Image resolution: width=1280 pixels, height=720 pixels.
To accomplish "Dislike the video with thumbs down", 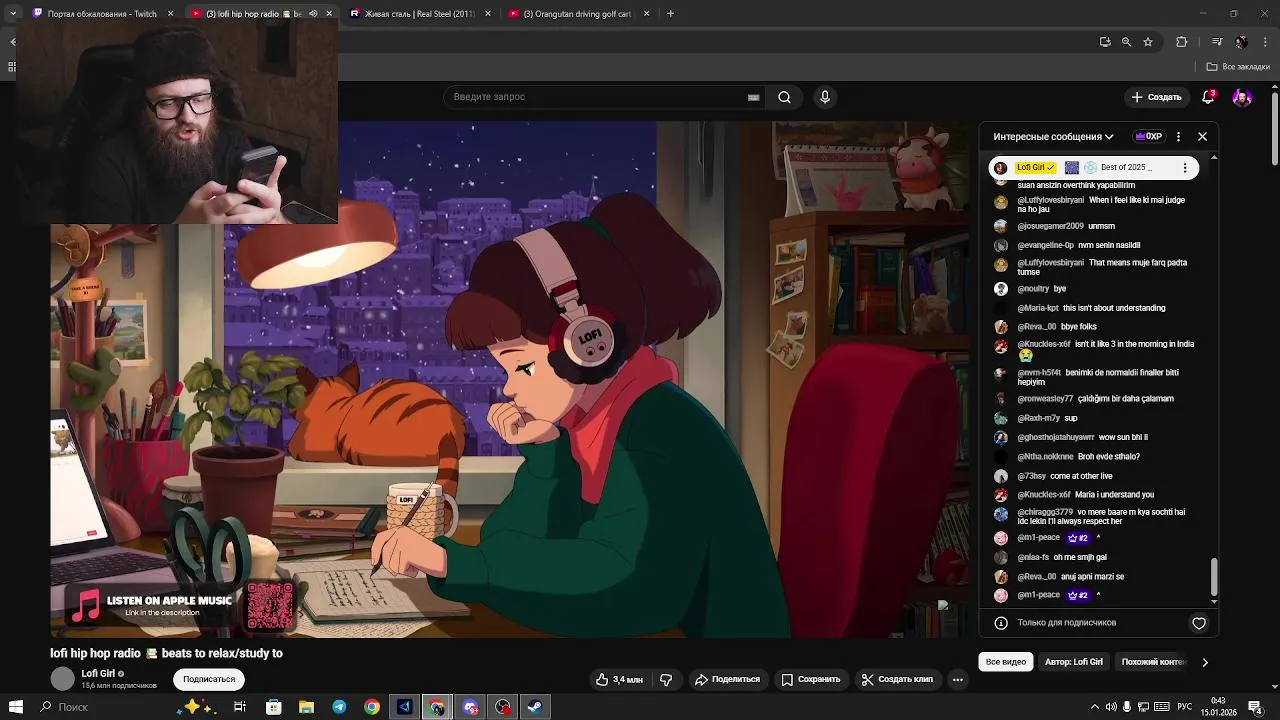I will (667, 679).
